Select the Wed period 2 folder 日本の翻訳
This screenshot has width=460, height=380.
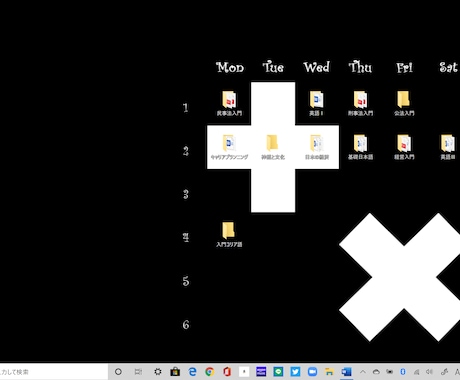[x=317, y=147]
